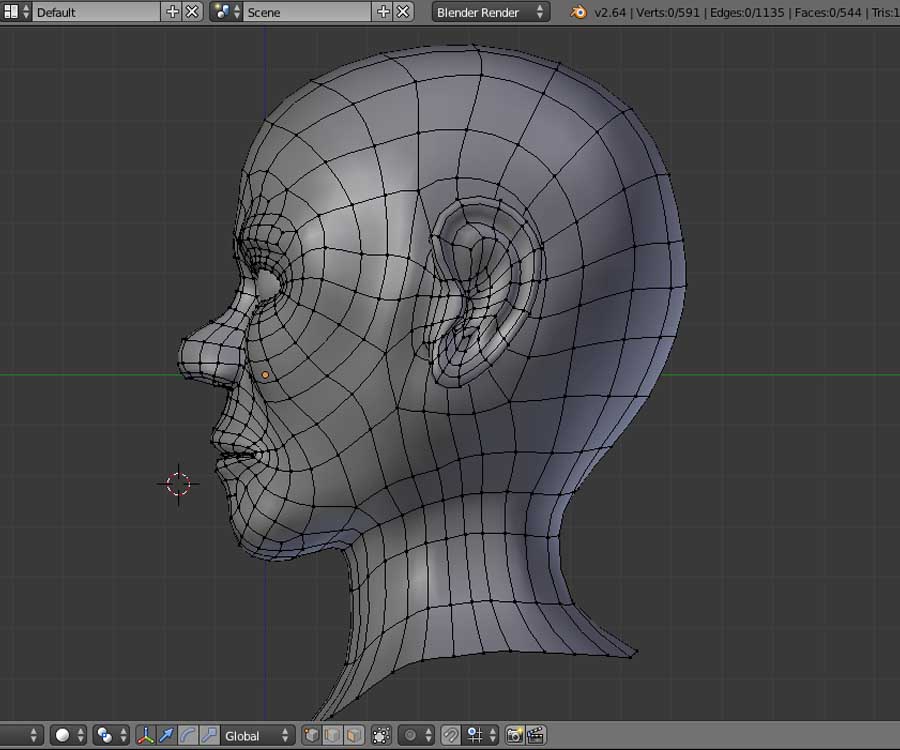This screenshot has width=900, height=750.
Task: Add new screen layout next to Default
Action: [x=172, y=12]
